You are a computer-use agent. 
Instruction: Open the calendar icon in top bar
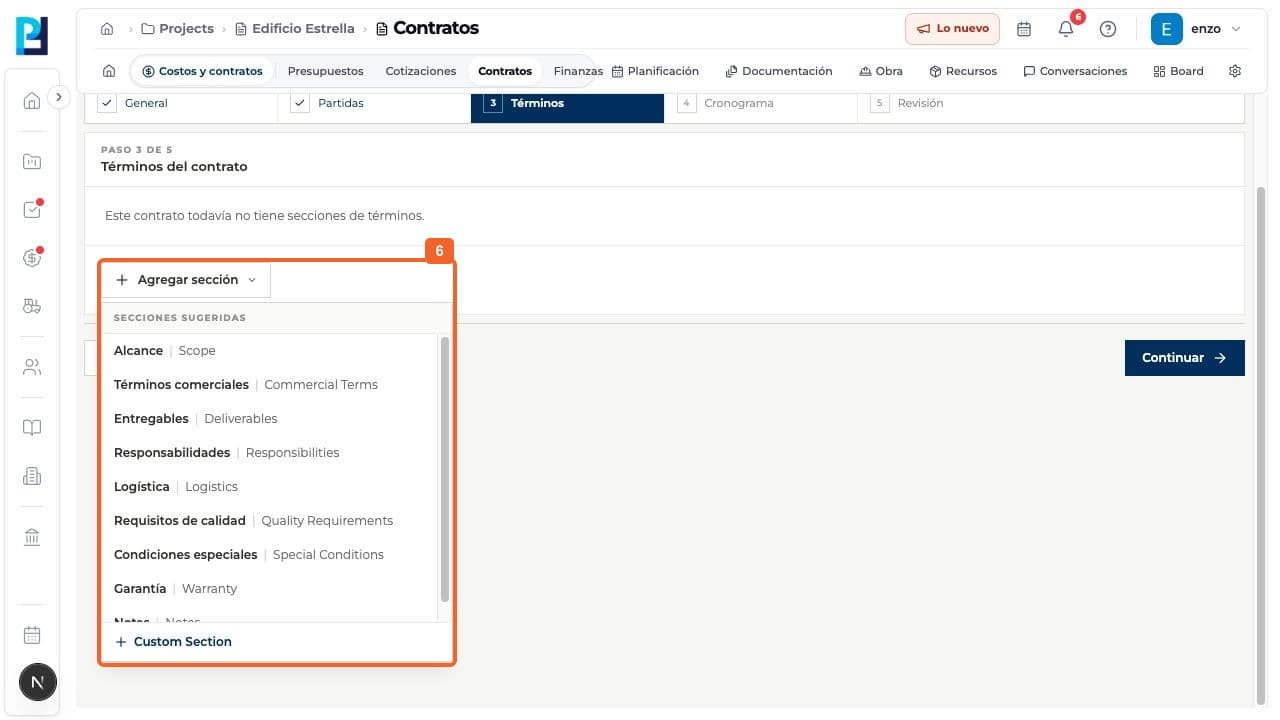click(x=1024, y=29)
